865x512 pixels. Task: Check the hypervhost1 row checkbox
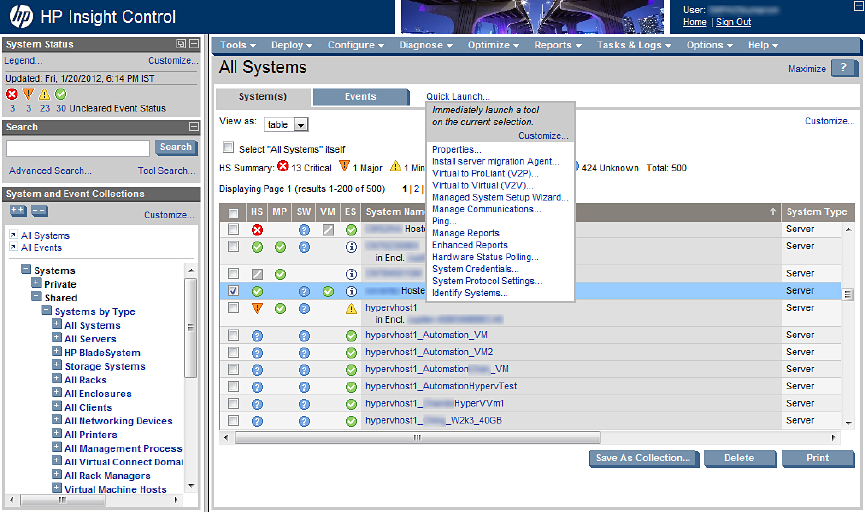click(233, 307)
